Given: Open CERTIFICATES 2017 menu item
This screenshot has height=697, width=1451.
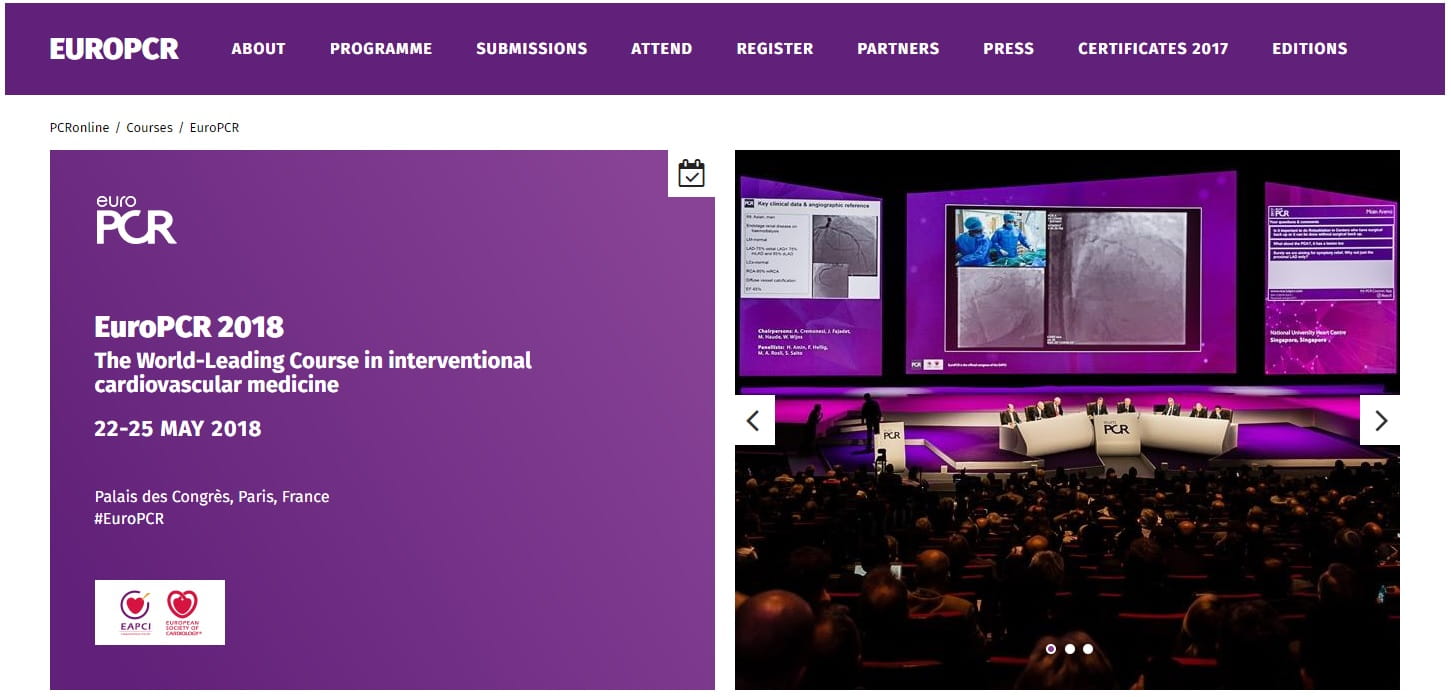Looking at the screenshot, I should [1153, 48].
